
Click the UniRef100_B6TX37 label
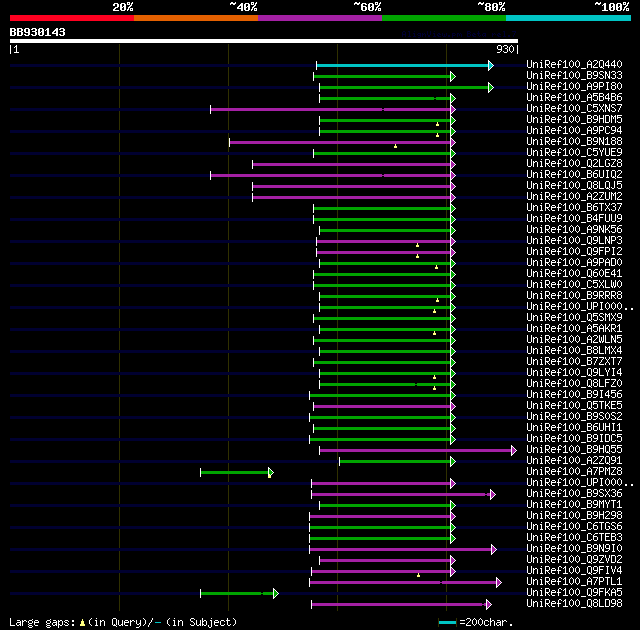click(574, 208)
